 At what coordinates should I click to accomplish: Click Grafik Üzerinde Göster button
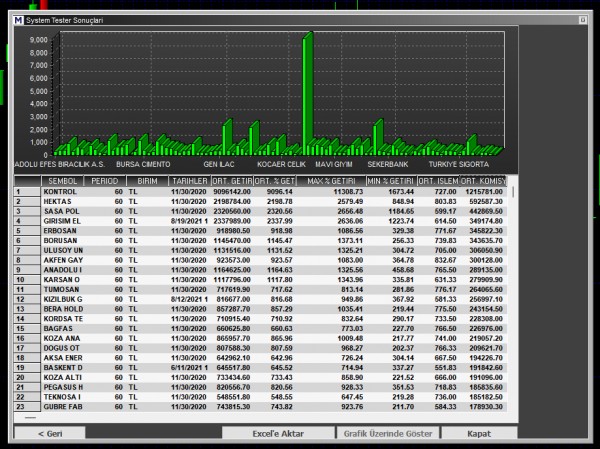(x=388, y=433)
